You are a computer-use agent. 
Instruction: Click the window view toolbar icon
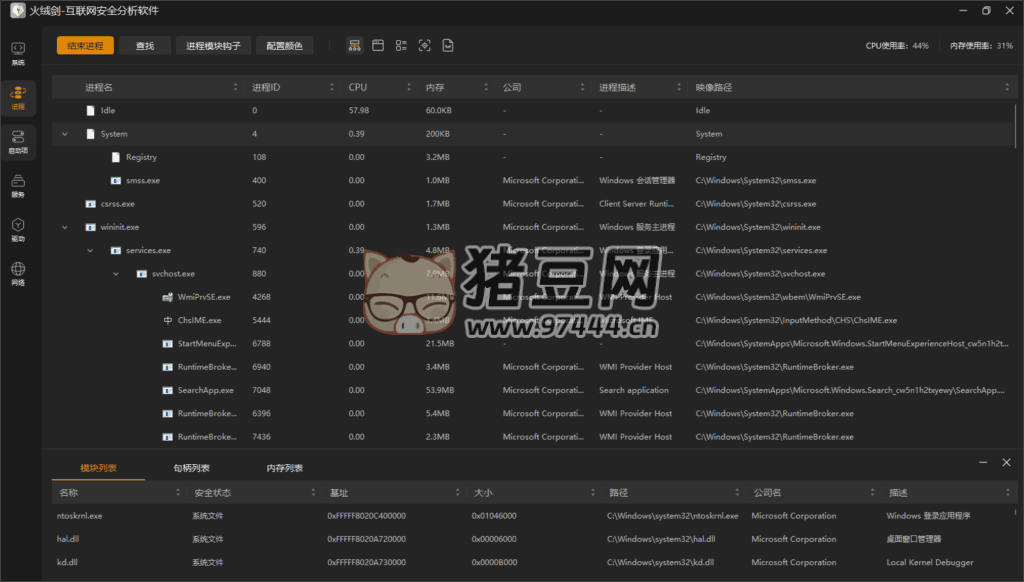point(378,46)
